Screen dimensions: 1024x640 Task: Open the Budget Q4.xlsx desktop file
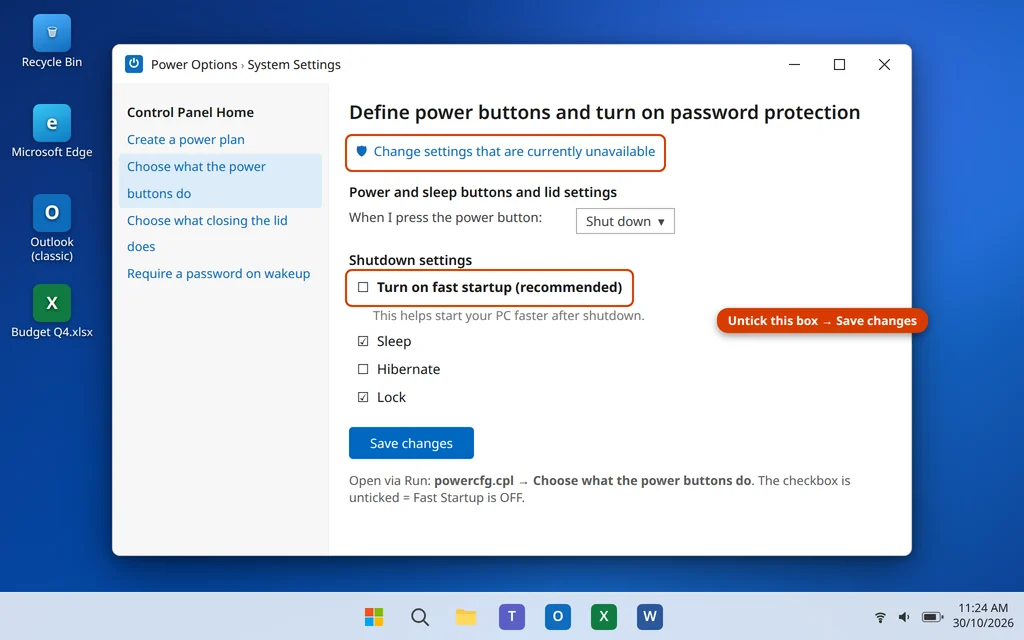52,312
